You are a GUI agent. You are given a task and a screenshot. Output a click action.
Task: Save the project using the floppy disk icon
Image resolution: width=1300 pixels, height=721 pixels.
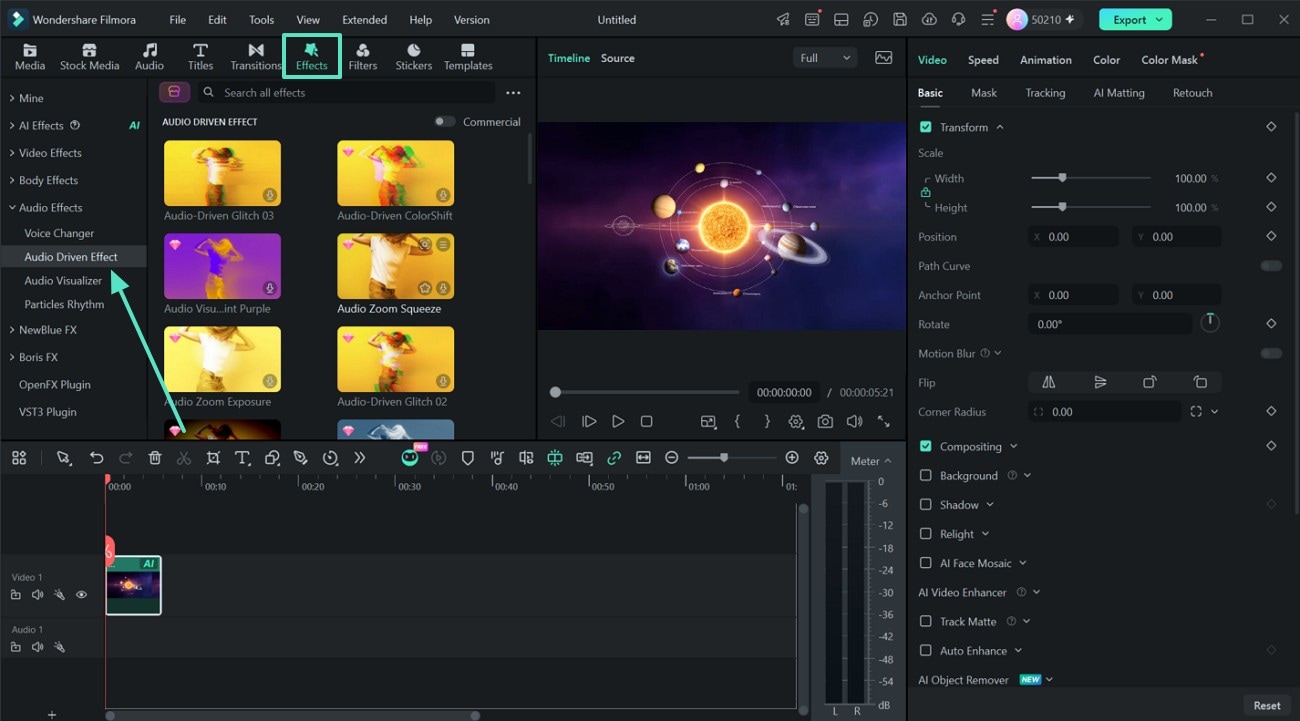click(x=900, y=19)
